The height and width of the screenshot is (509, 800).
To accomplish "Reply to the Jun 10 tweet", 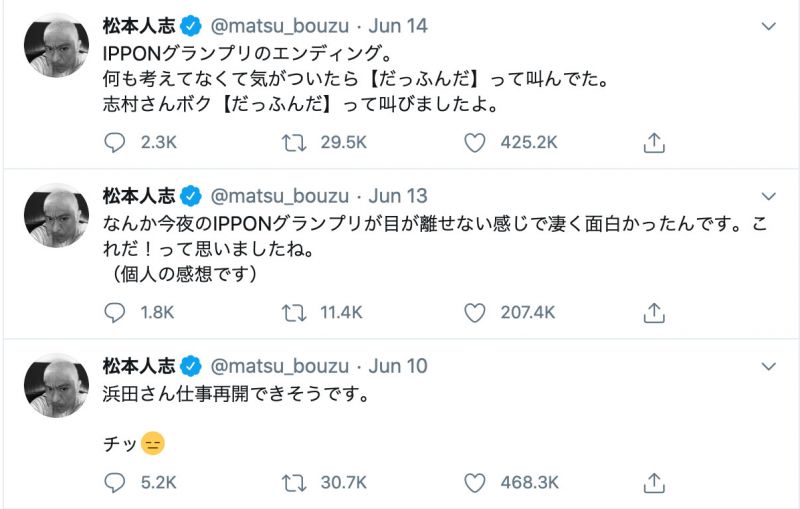I will tap(115, 483).
